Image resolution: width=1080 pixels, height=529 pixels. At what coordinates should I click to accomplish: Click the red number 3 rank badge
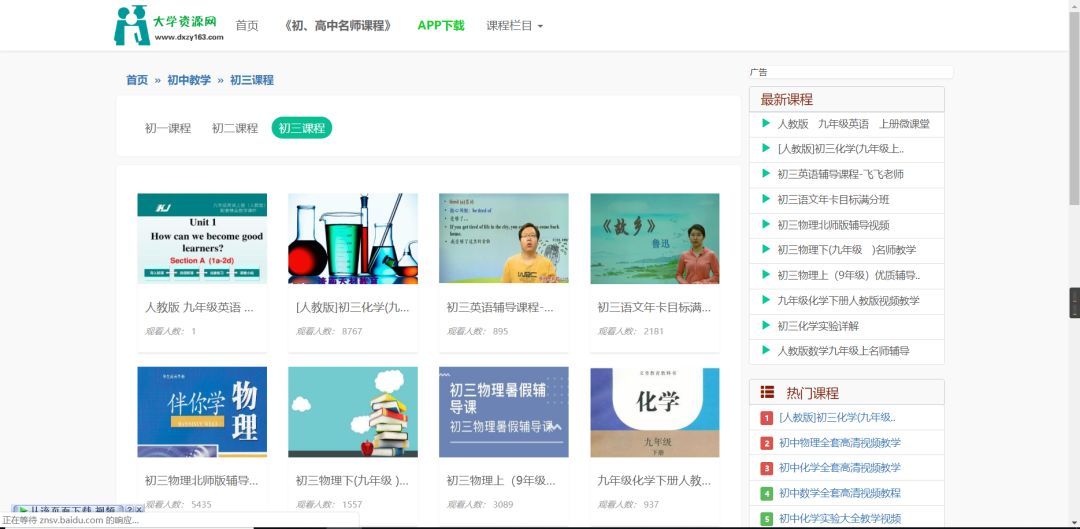point(767,468)
